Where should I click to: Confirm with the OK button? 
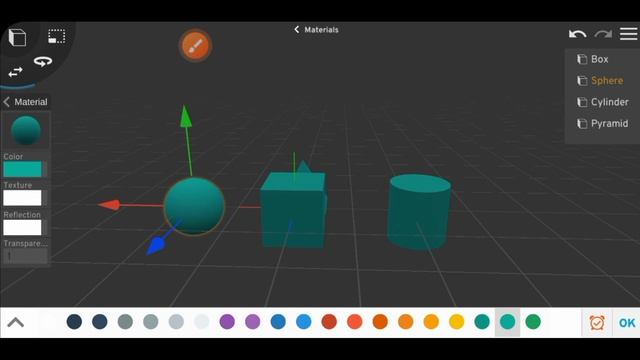click(627, 323)
